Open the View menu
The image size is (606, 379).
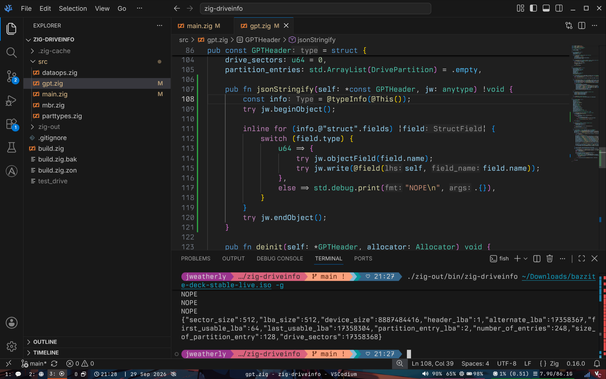102,8
